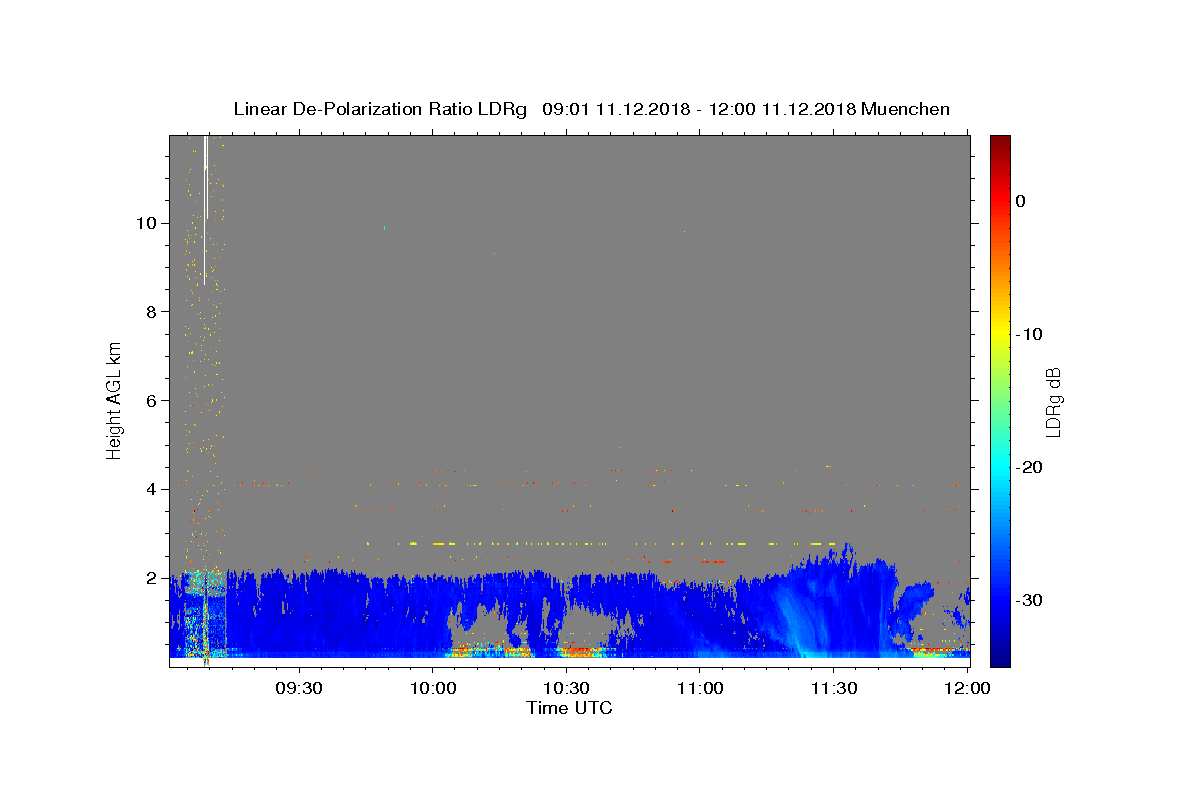Click the 10:30 time tick label

click(566, 689)
